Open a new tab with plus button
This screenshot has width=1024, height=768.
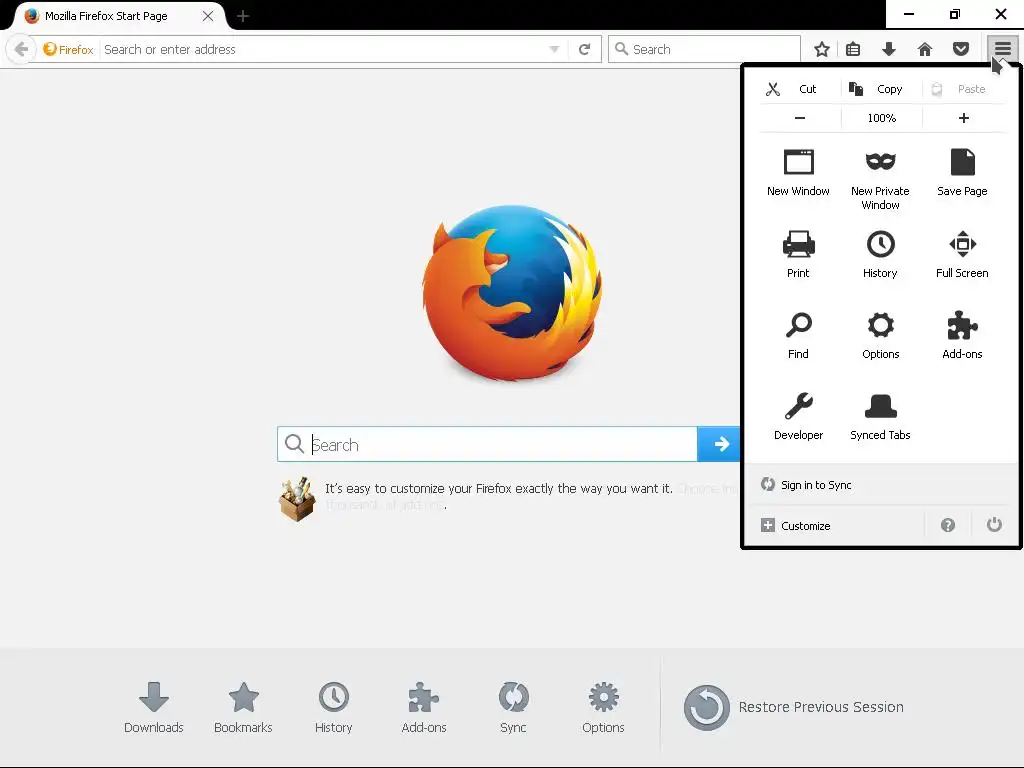pyautogui.click(x=243, y=16)
